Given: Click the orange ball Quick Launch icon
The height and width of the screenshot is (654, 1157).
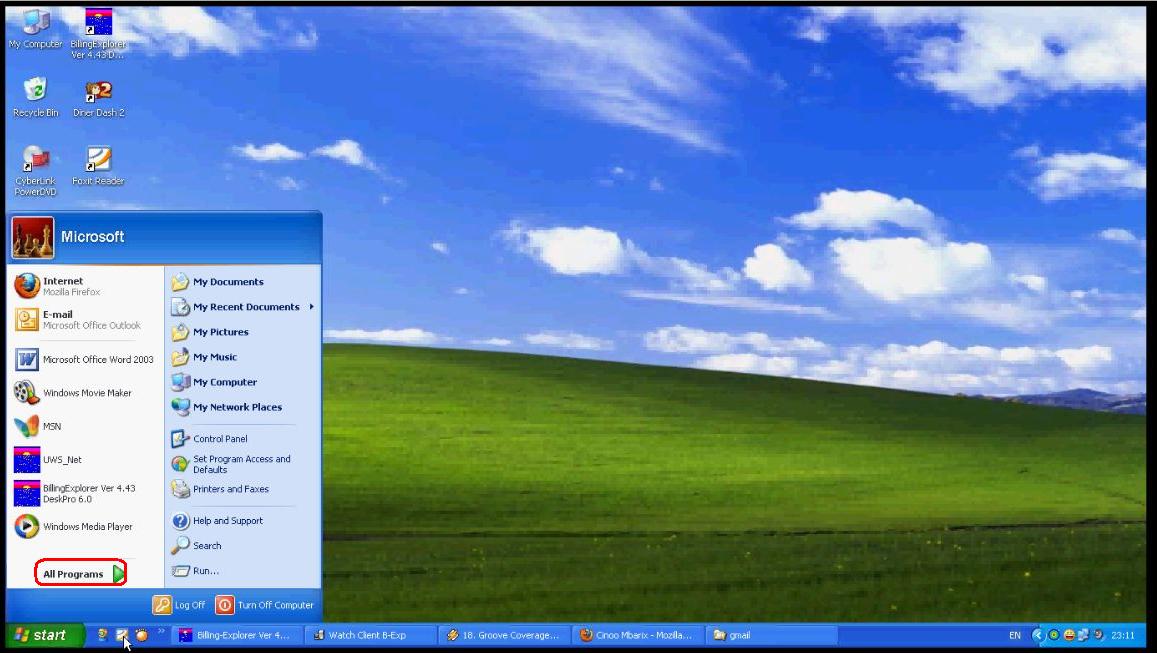Looking at the screenshot, I should tap(142, 635).
